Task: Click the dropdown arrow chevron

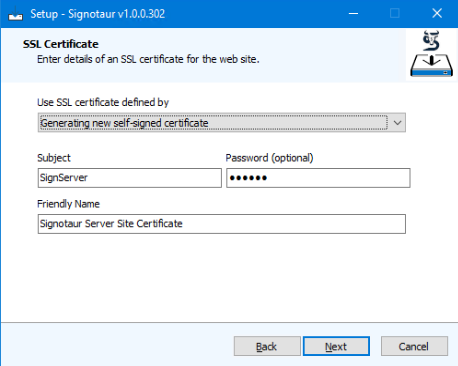Action: click(x=397, y=123)
